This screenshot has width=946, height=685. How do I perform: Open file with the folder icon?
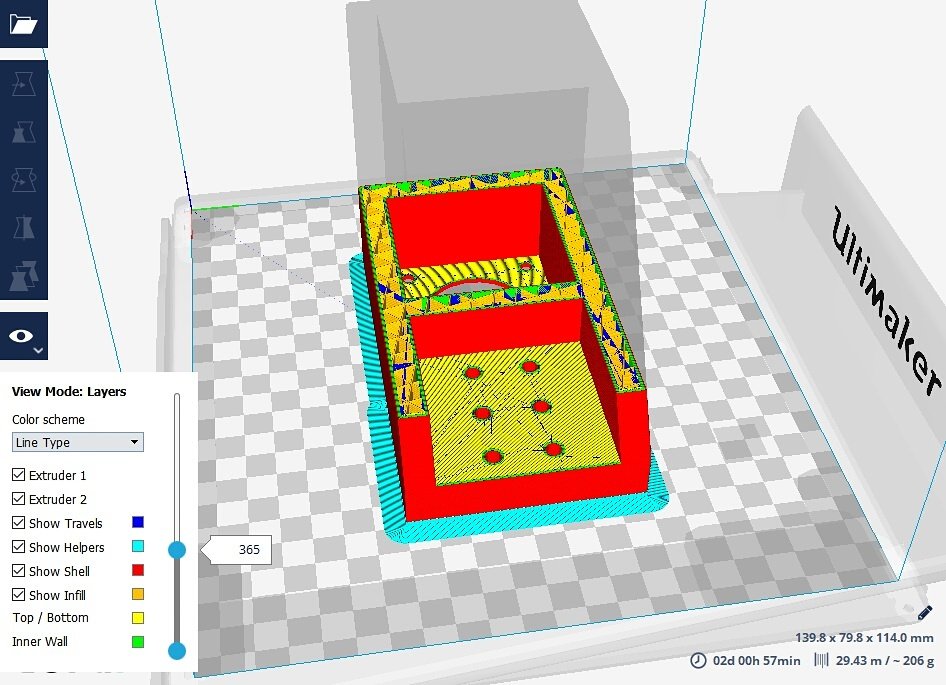(x=24, y=24)
